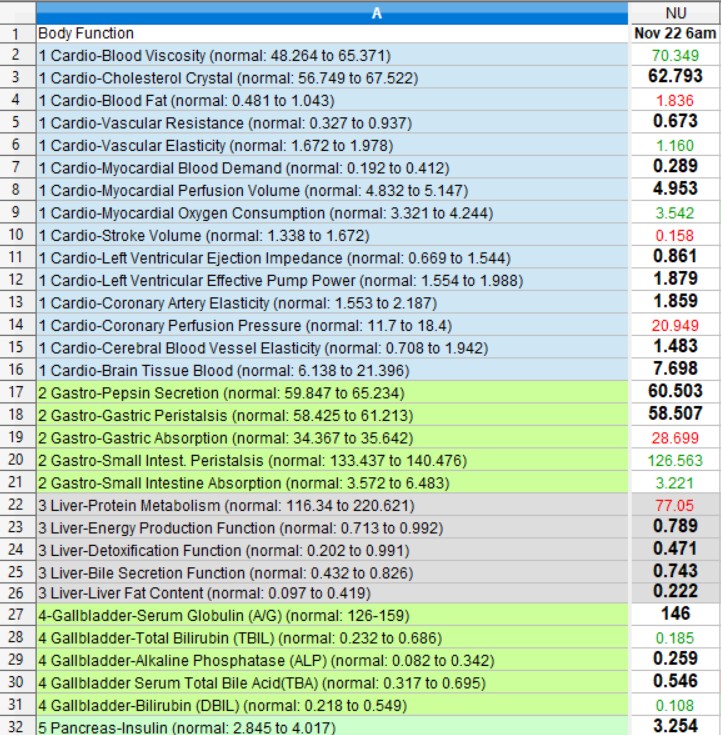Screen dimensions: 721x735
Task: Click row 1 header number
Action: pos(16,33)
